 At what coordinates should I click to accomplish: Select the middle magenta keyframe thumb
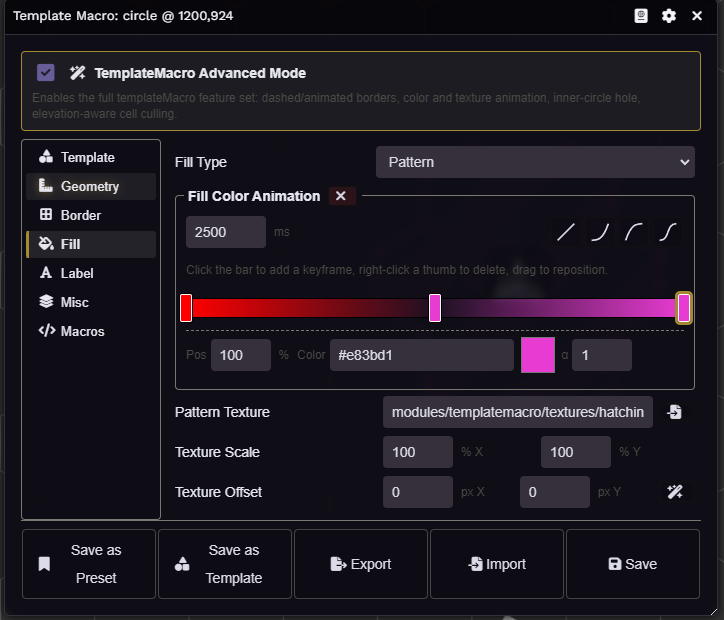pos(435,307)
